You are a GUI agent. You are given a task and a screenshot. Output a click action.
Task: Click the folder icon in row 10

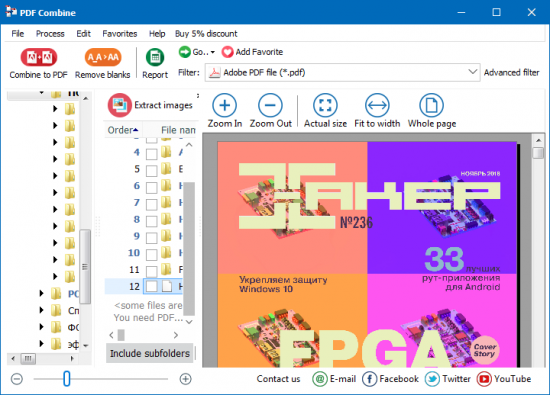[x=166, y=253]
